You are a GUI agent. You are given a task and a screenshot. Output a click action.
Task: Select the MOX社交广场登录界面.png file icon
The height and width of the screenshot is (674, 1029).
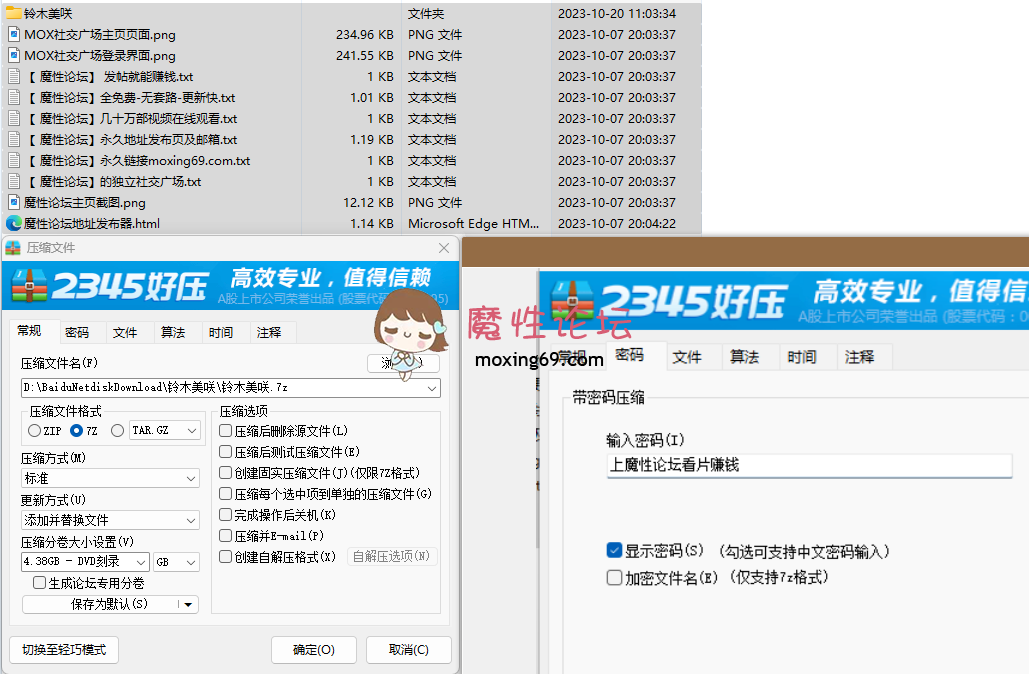tap(14, 56)
